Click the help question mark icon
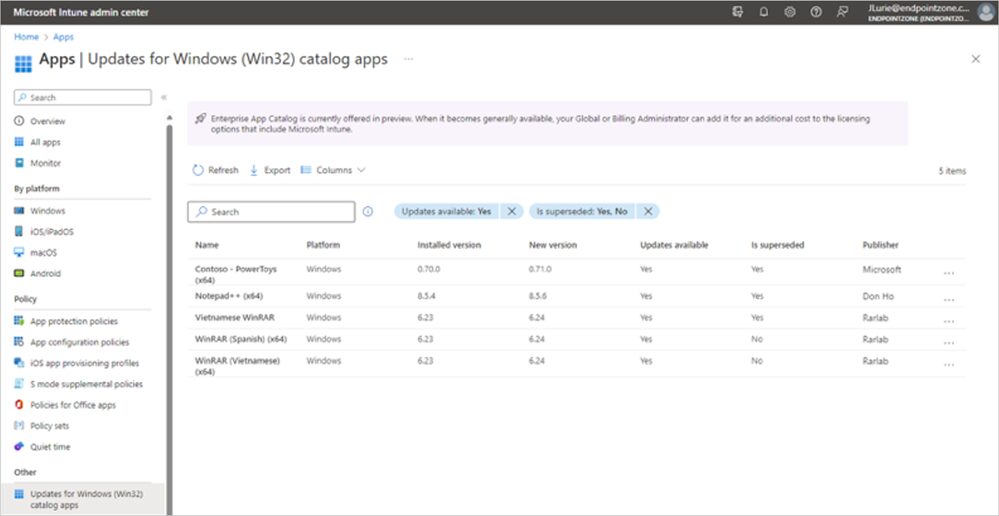The image size is (999, 516). click(816, 12)
